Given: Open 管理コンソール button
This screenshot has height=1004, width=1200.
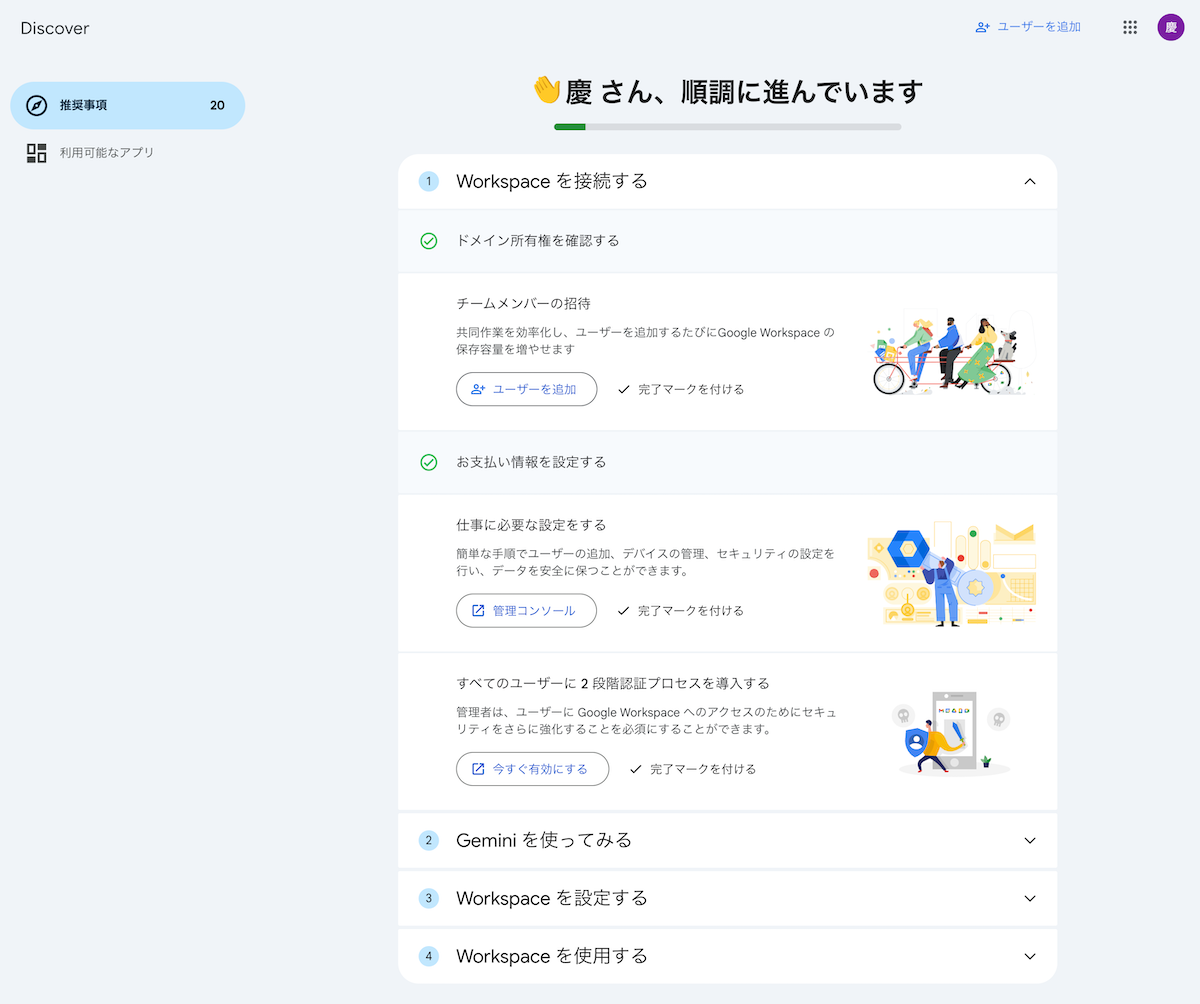Looking at the screenshot, I should (x=526, y=610).
